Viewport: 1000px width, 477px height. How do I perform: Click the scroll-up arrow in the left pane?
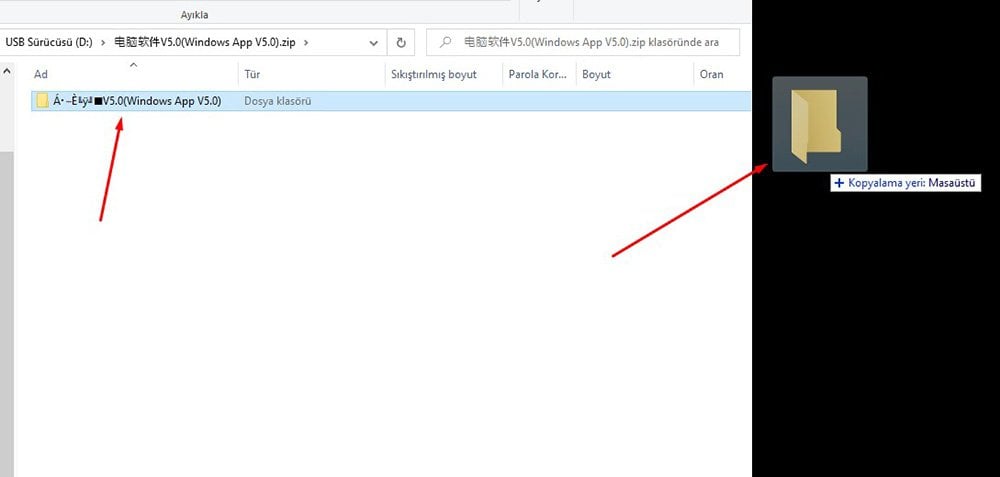(8, 73)
